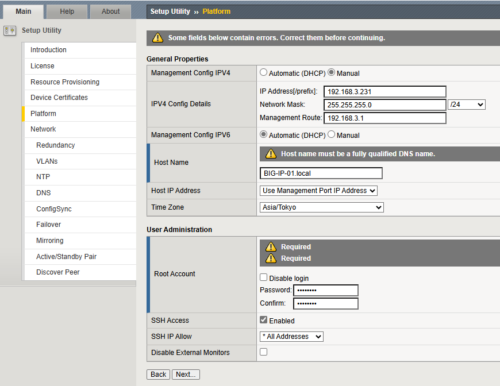The image size is (500, 386).
Task: Click the Host Name field BIG-IP-01.local
Action: [321, 173]
